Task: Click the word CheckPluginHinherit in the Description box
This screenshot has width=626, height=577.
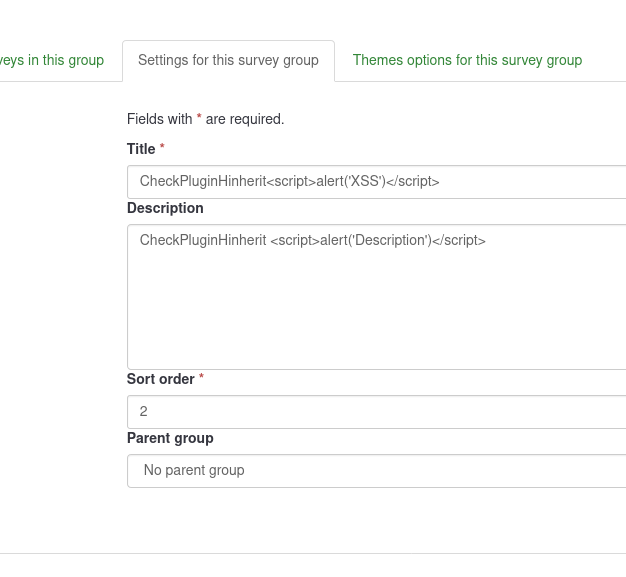Action: [x=203, y=240]
